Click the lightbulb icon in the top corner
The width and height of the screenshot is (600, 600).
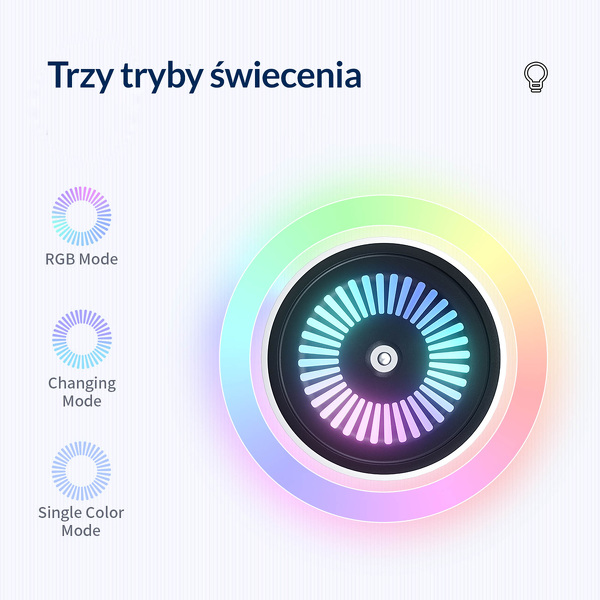pyautogui.click(x=536, y=78)
